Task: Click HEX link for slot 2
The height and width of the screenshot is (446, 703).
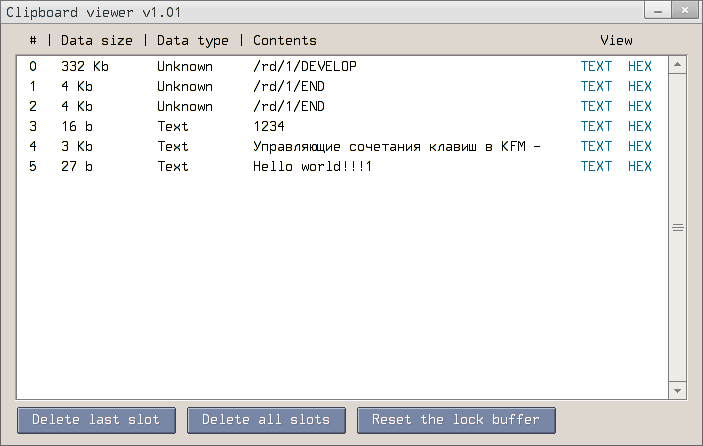Action: (640, 106)
